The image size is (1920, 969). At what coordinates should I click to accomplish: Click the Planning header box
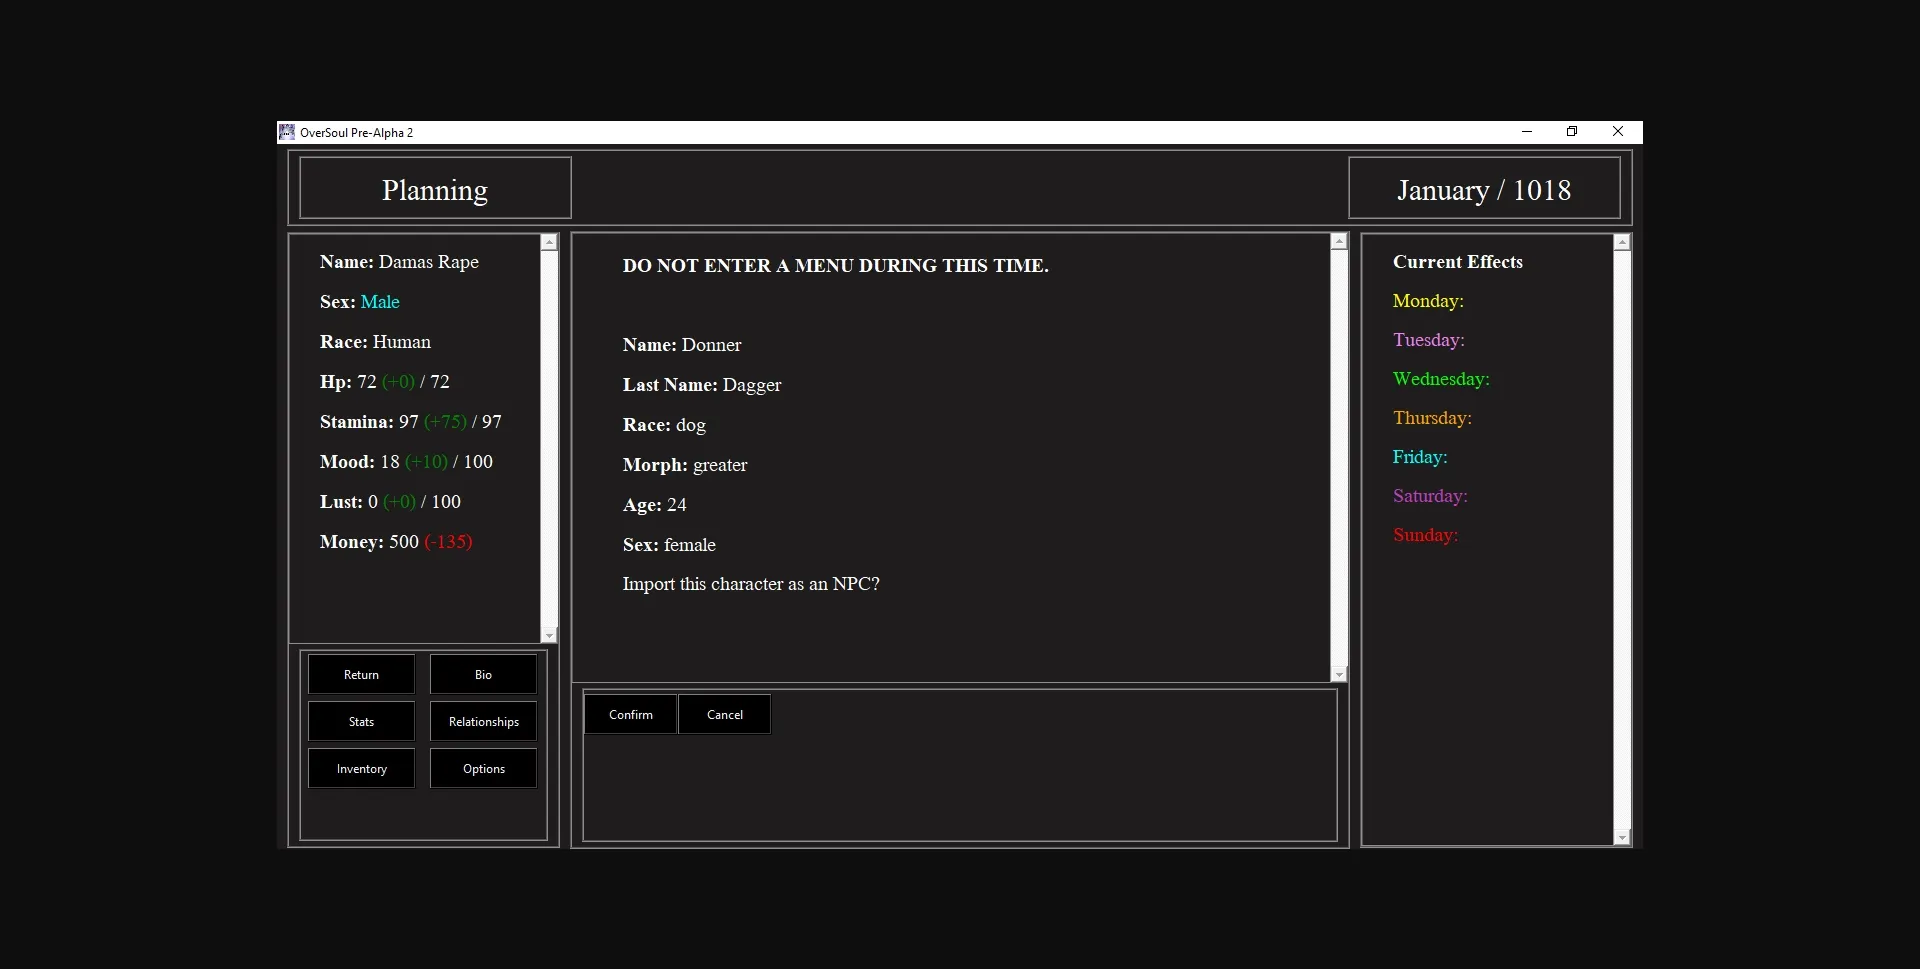[x=435, y=188]
